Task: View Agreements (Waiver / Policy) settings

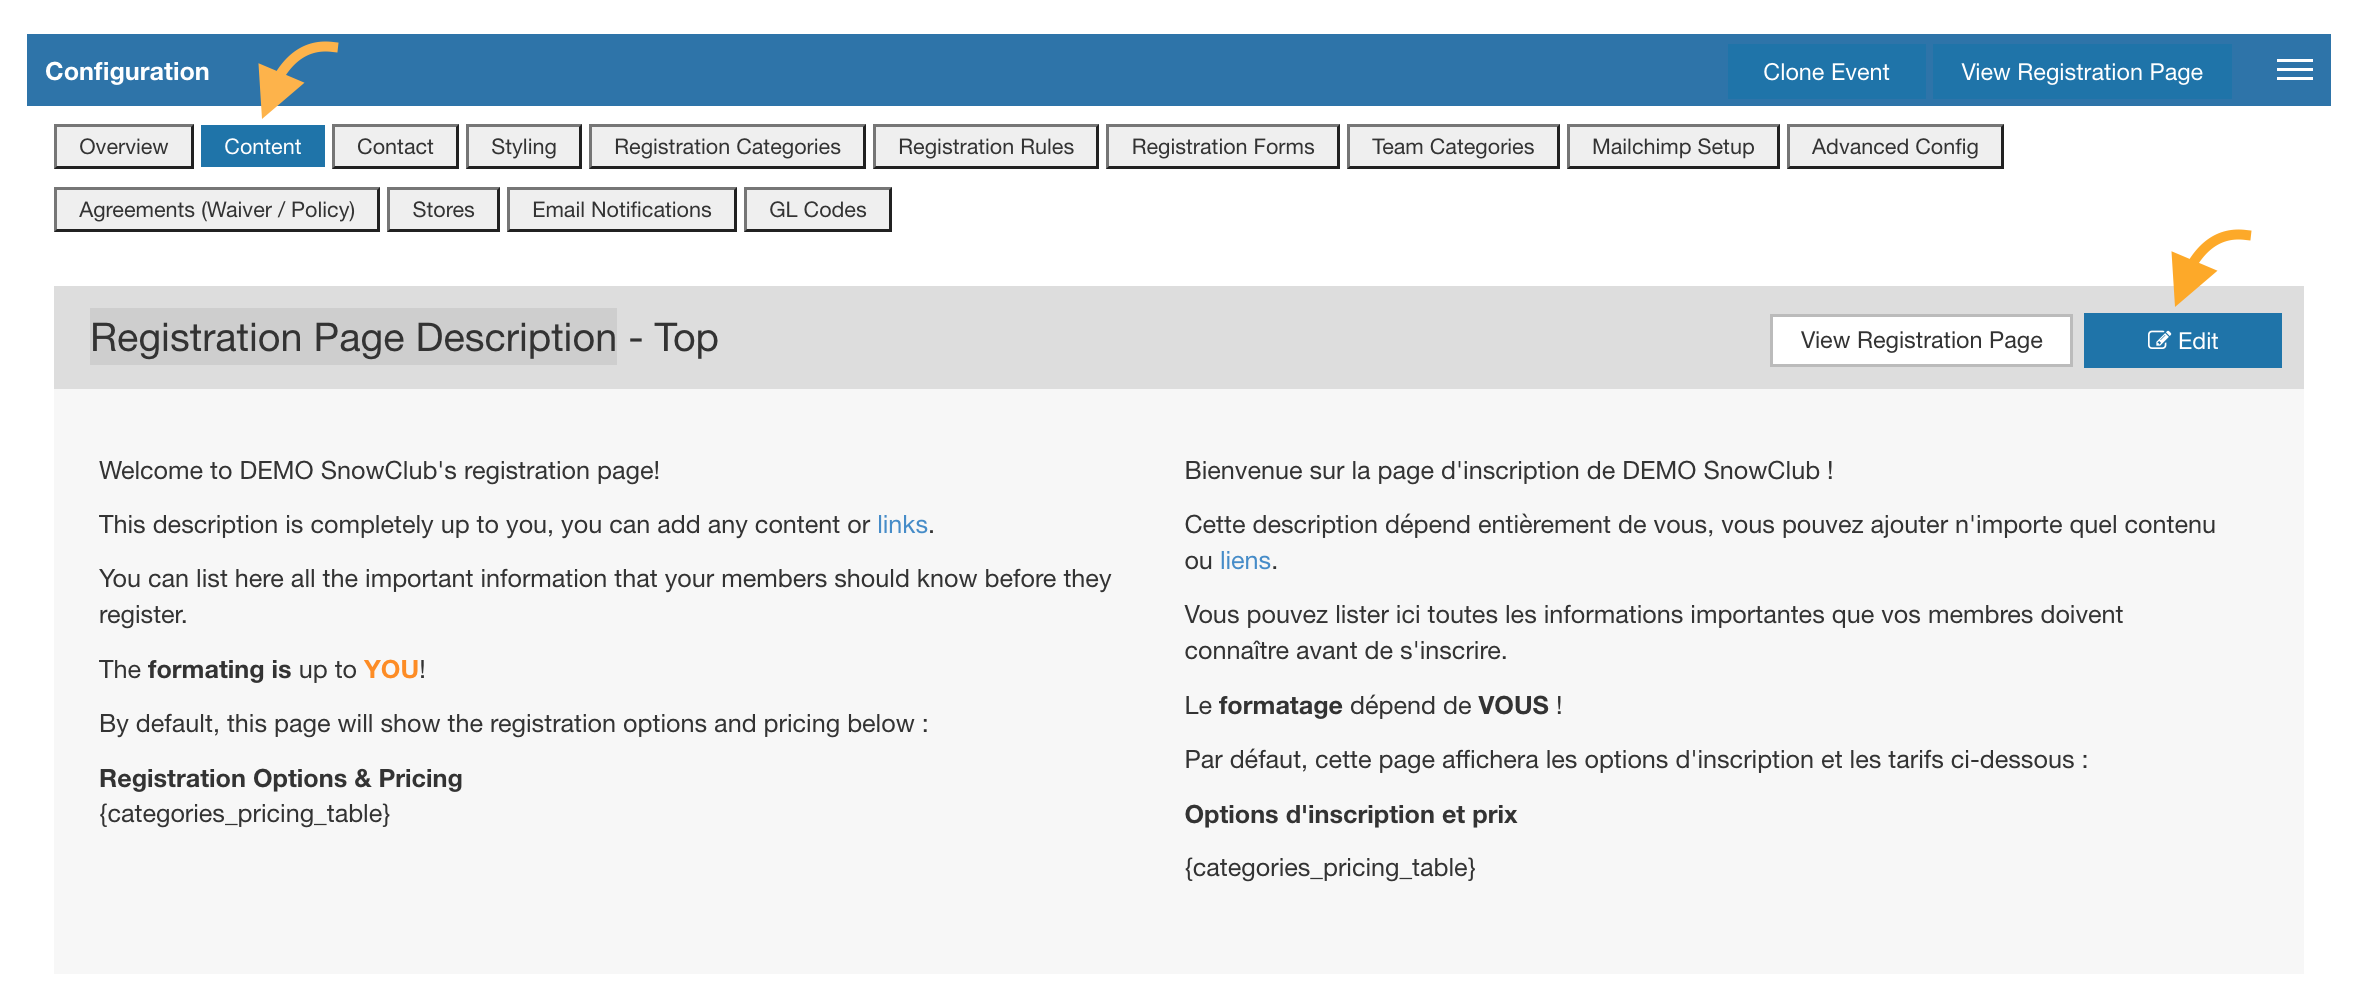Action: [x=216, y=209]
